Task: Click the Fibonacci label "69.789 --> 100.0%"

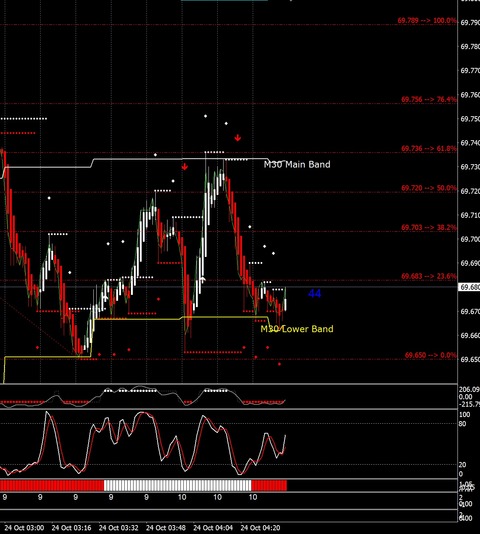Action: coord(427,20)
